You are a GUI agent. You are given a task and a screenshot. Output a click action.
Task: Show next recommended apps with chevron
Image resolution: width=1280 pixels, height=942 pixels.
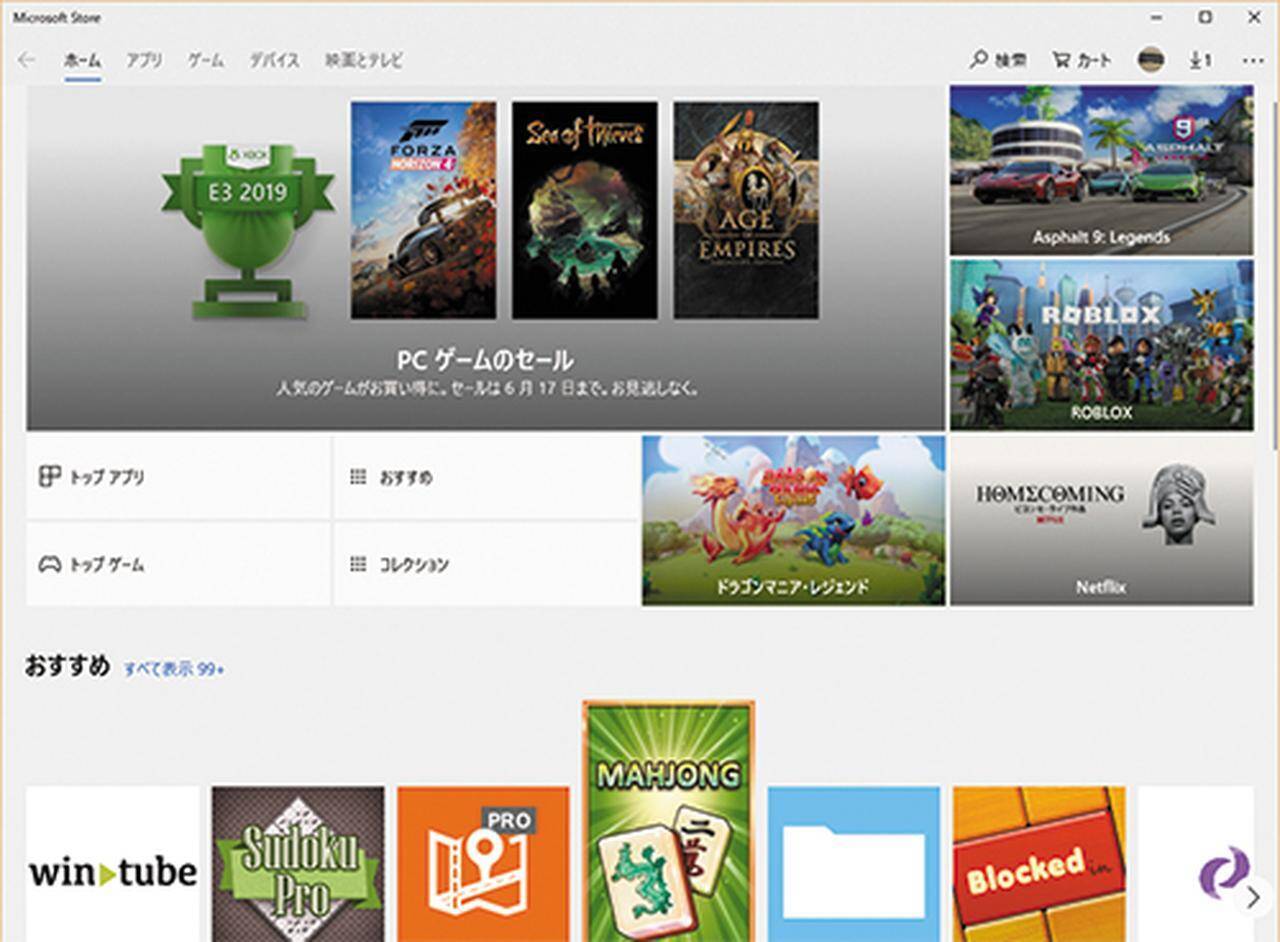click(1253, 897)
